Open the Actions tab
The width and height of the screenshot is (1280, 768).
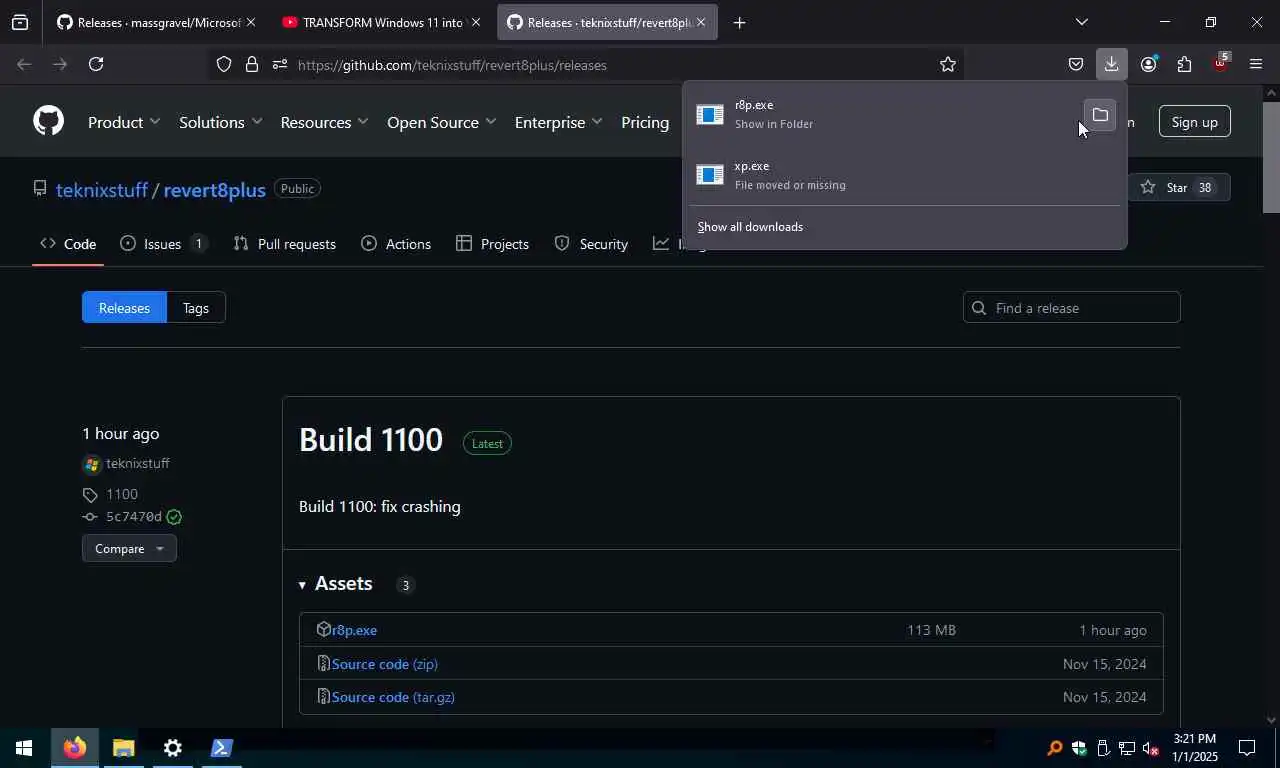pyautogui.click(x=396, y=244)
